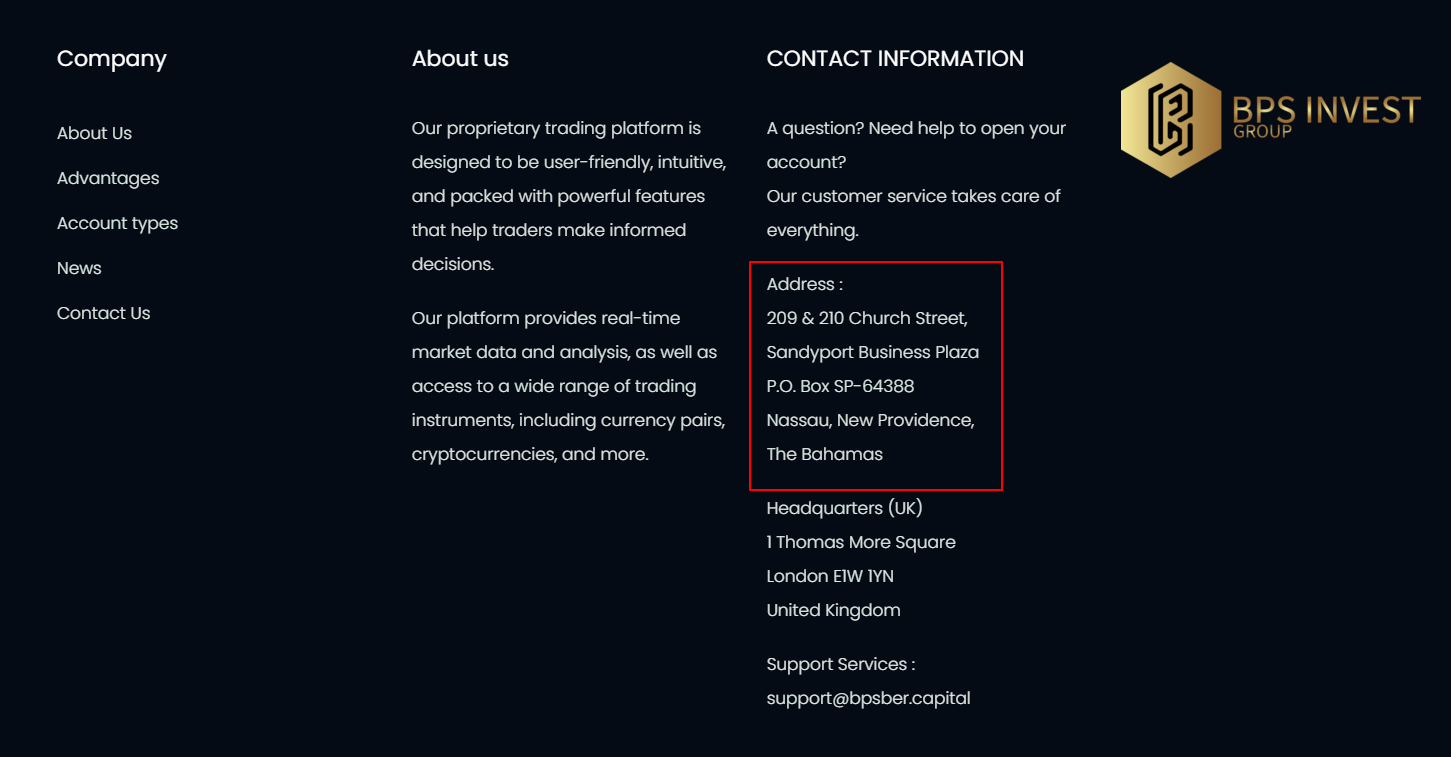This screenshot has width=1451, height=757.
Task: Click the 209 & 210 Church Street line
Action: click(x=867, y=318)
